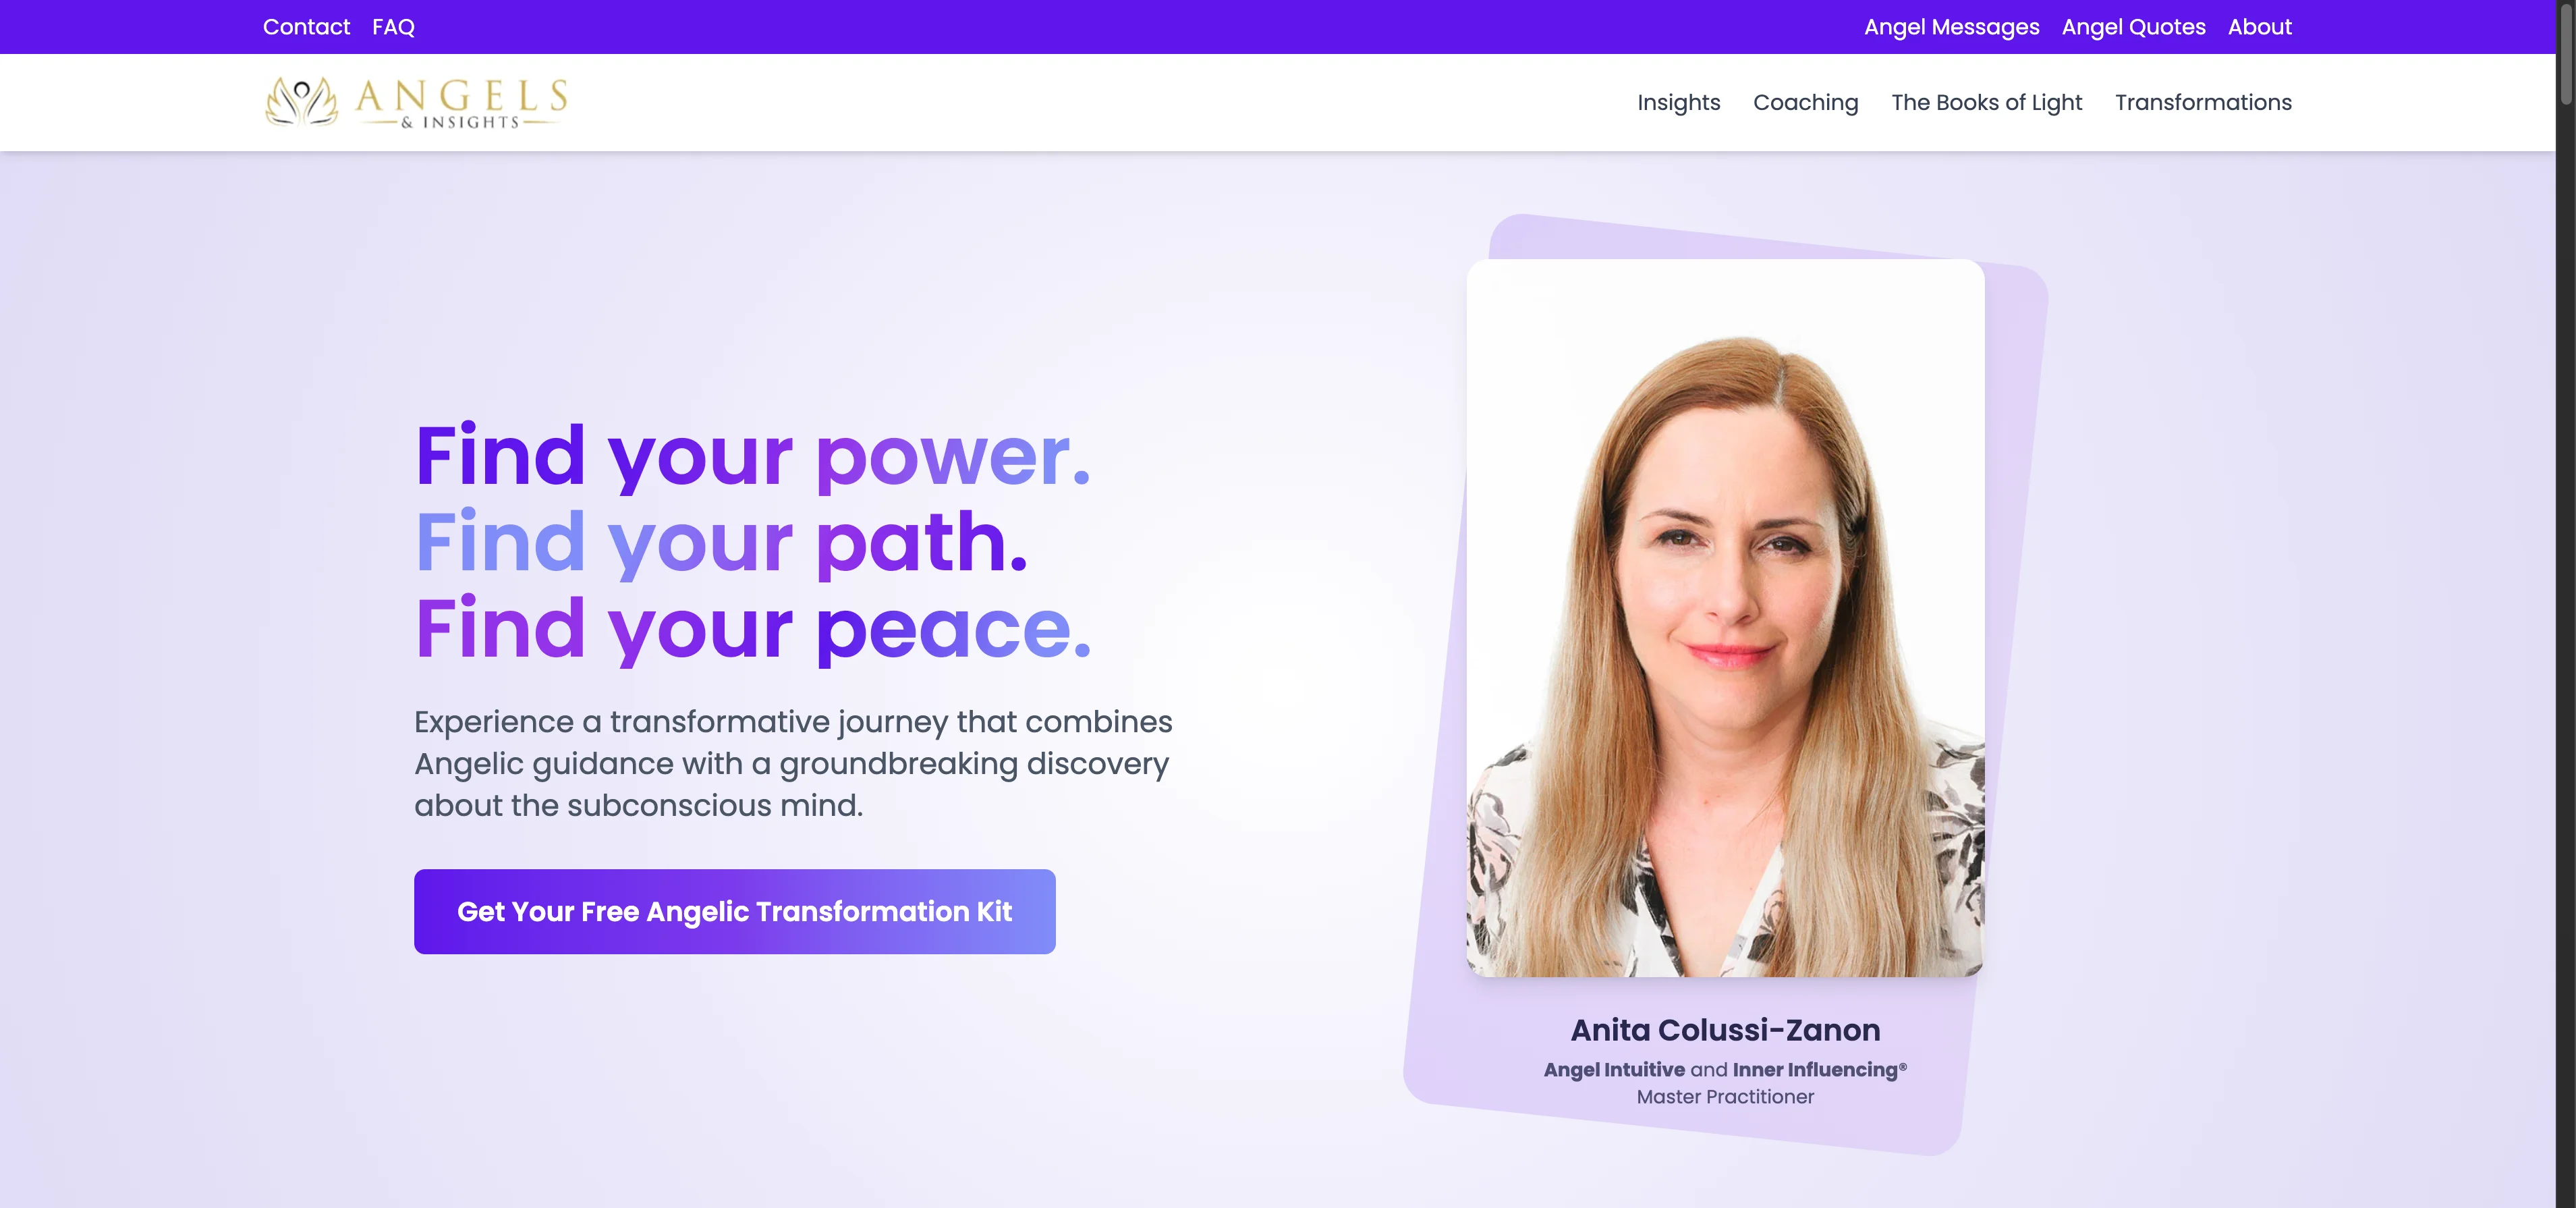Viewport: 2576px width, 1208px height.
Task: Open Angel Messages in top bar
Action: click(x=1951, y=27)
